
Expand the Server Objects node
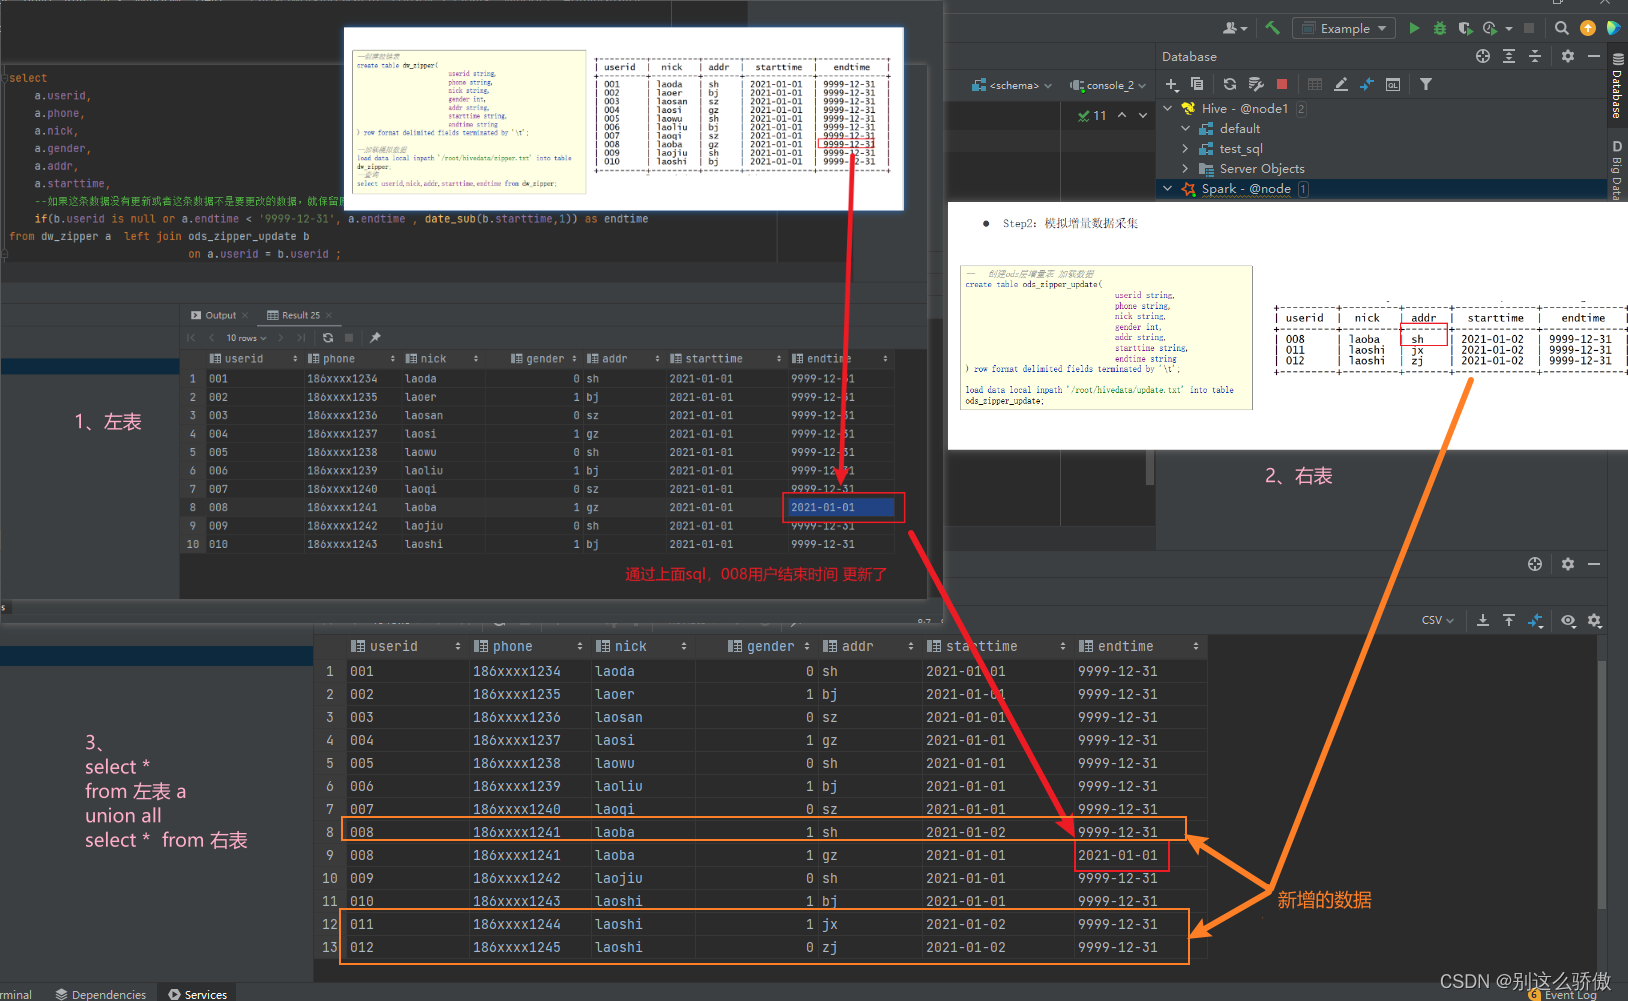(x=1186, y=168)
